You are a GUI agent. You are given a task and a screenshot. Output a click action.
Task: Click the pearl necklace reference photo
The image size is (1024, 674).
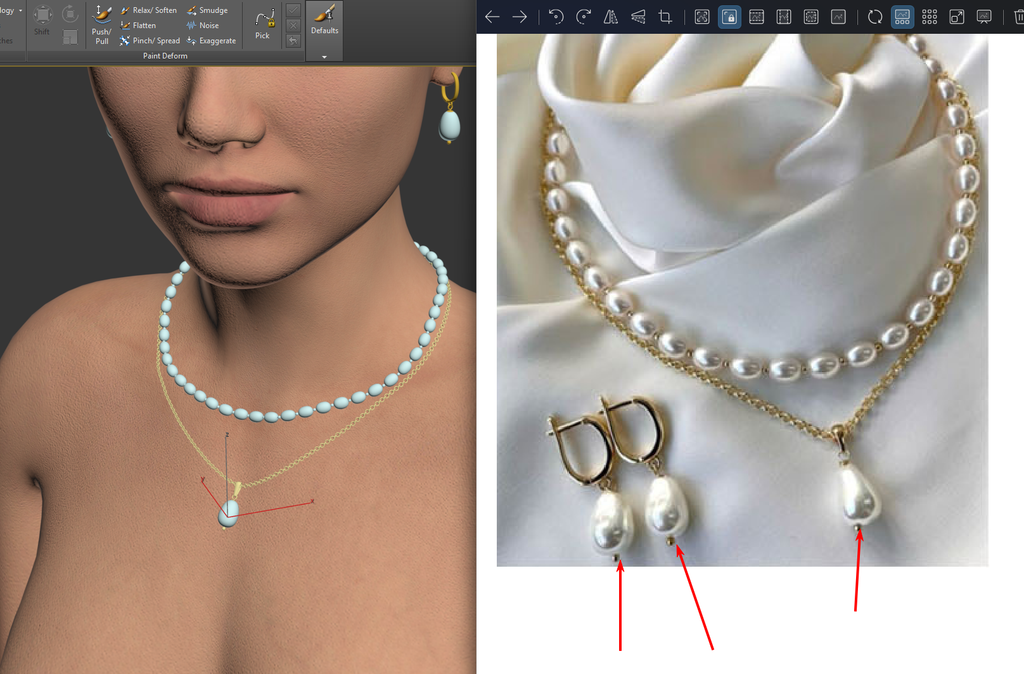point(742,300)
